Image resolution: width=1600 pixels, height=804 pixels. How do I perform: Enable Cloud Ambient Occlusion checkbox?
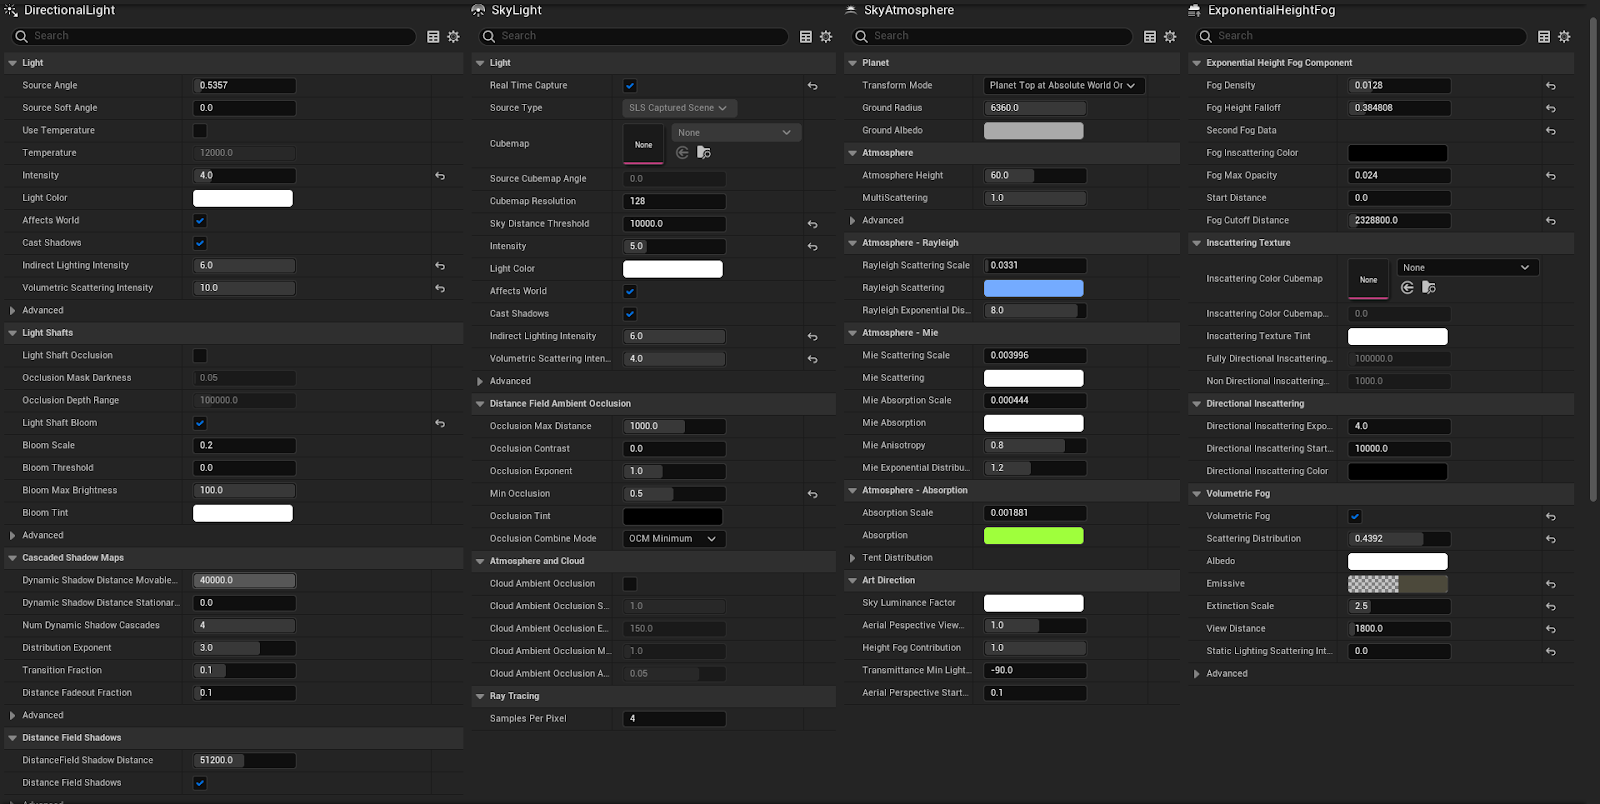[630, 584]
